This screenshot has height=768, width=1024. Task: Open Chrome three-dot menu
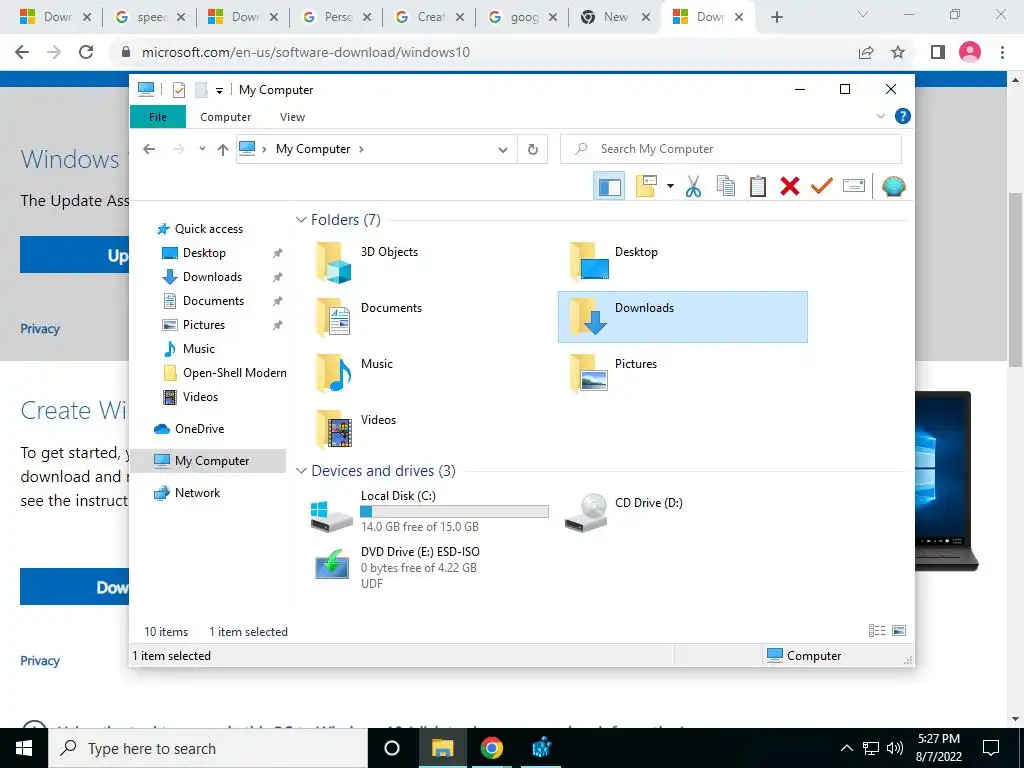coord(1002,52)
